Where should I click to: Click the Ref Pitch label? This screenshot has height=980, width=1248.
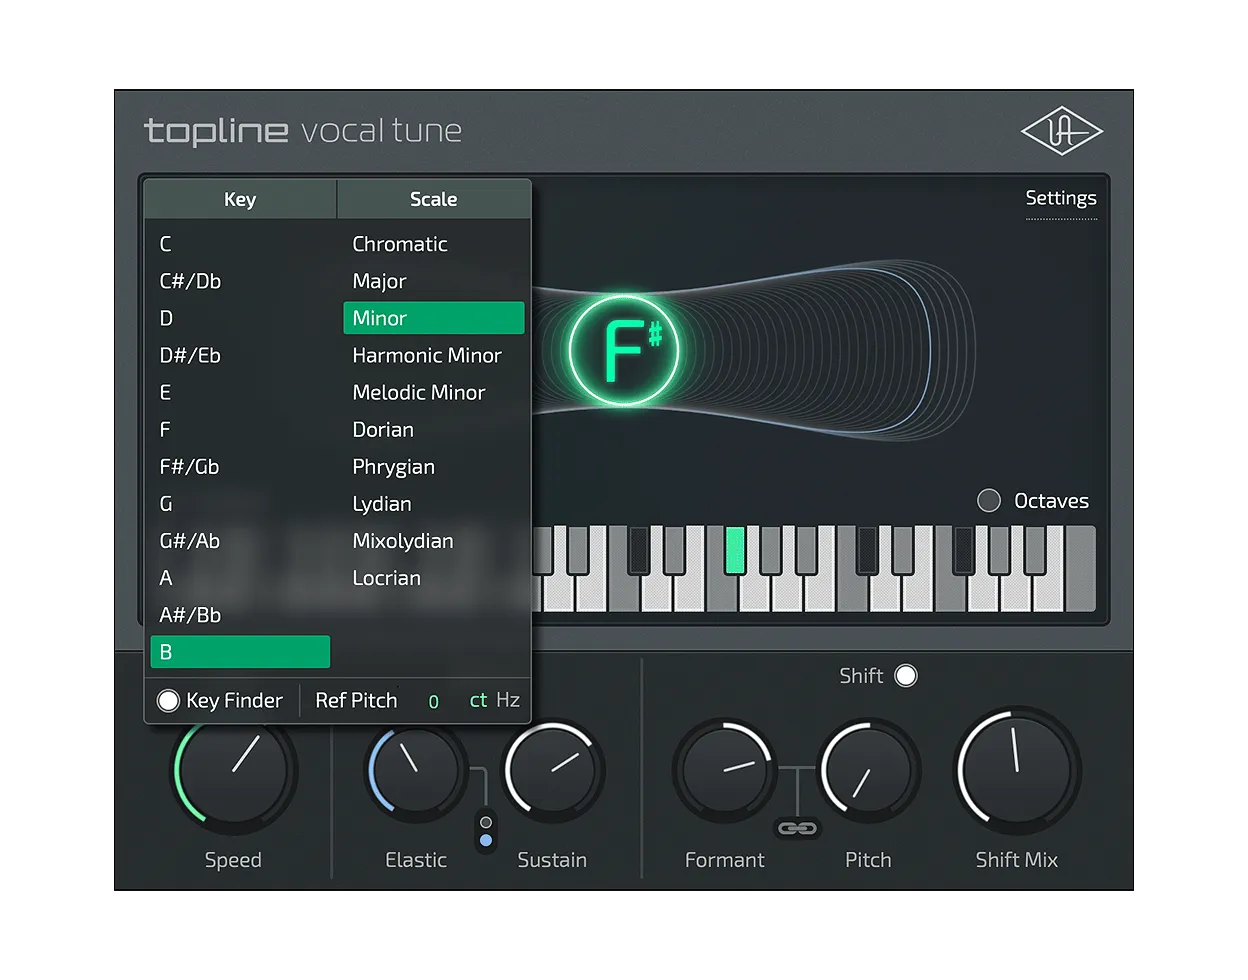(x=356, y=701)
